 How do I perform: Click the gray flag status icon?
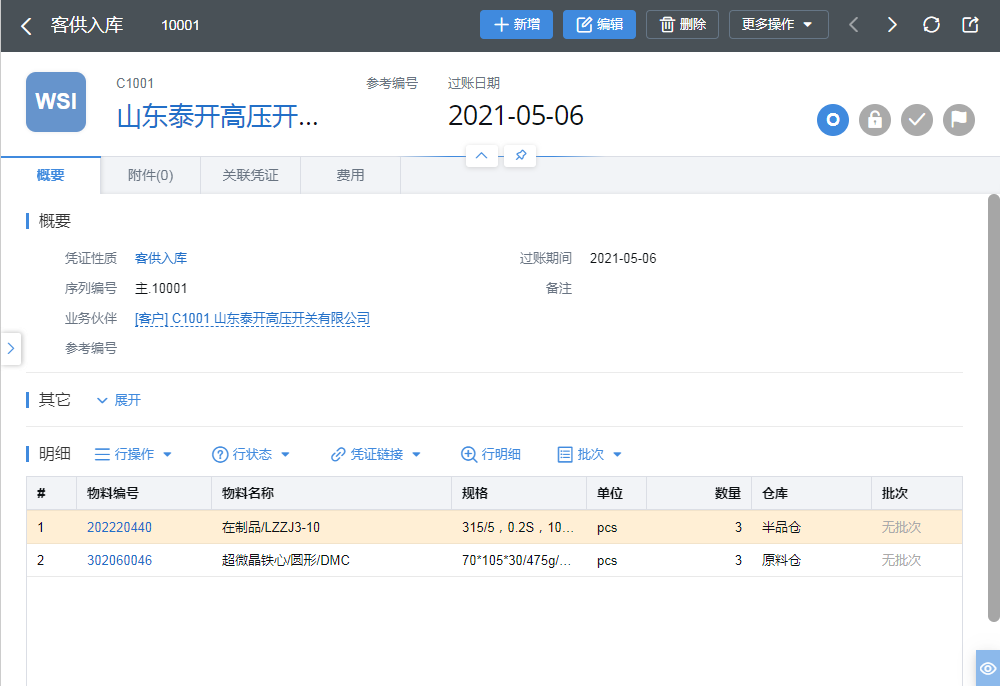click(959, 120)
